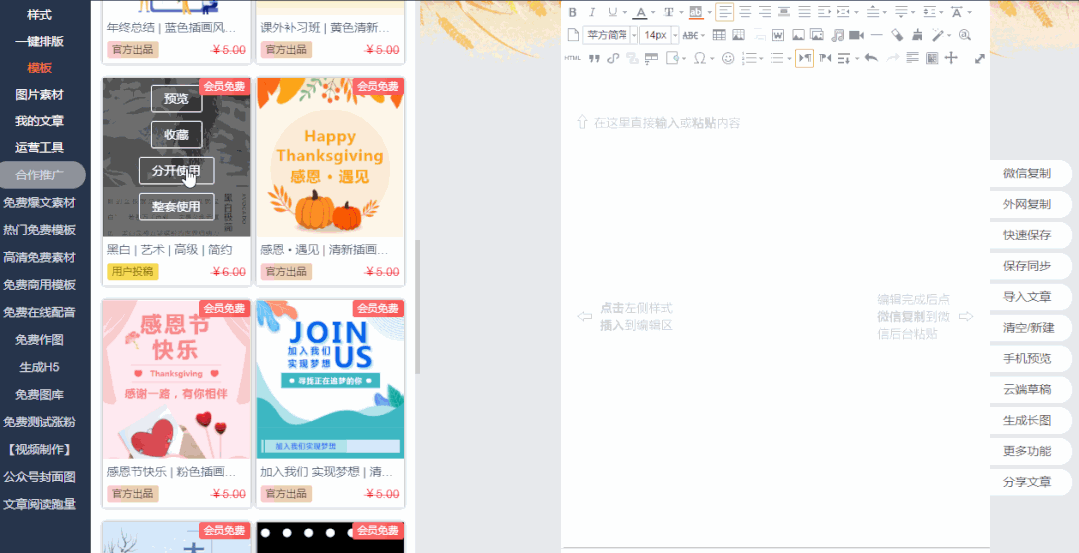Open the text effect T dropdown arrow
The width and height of the screenshot is (1079, 553).
click(681, 12)
